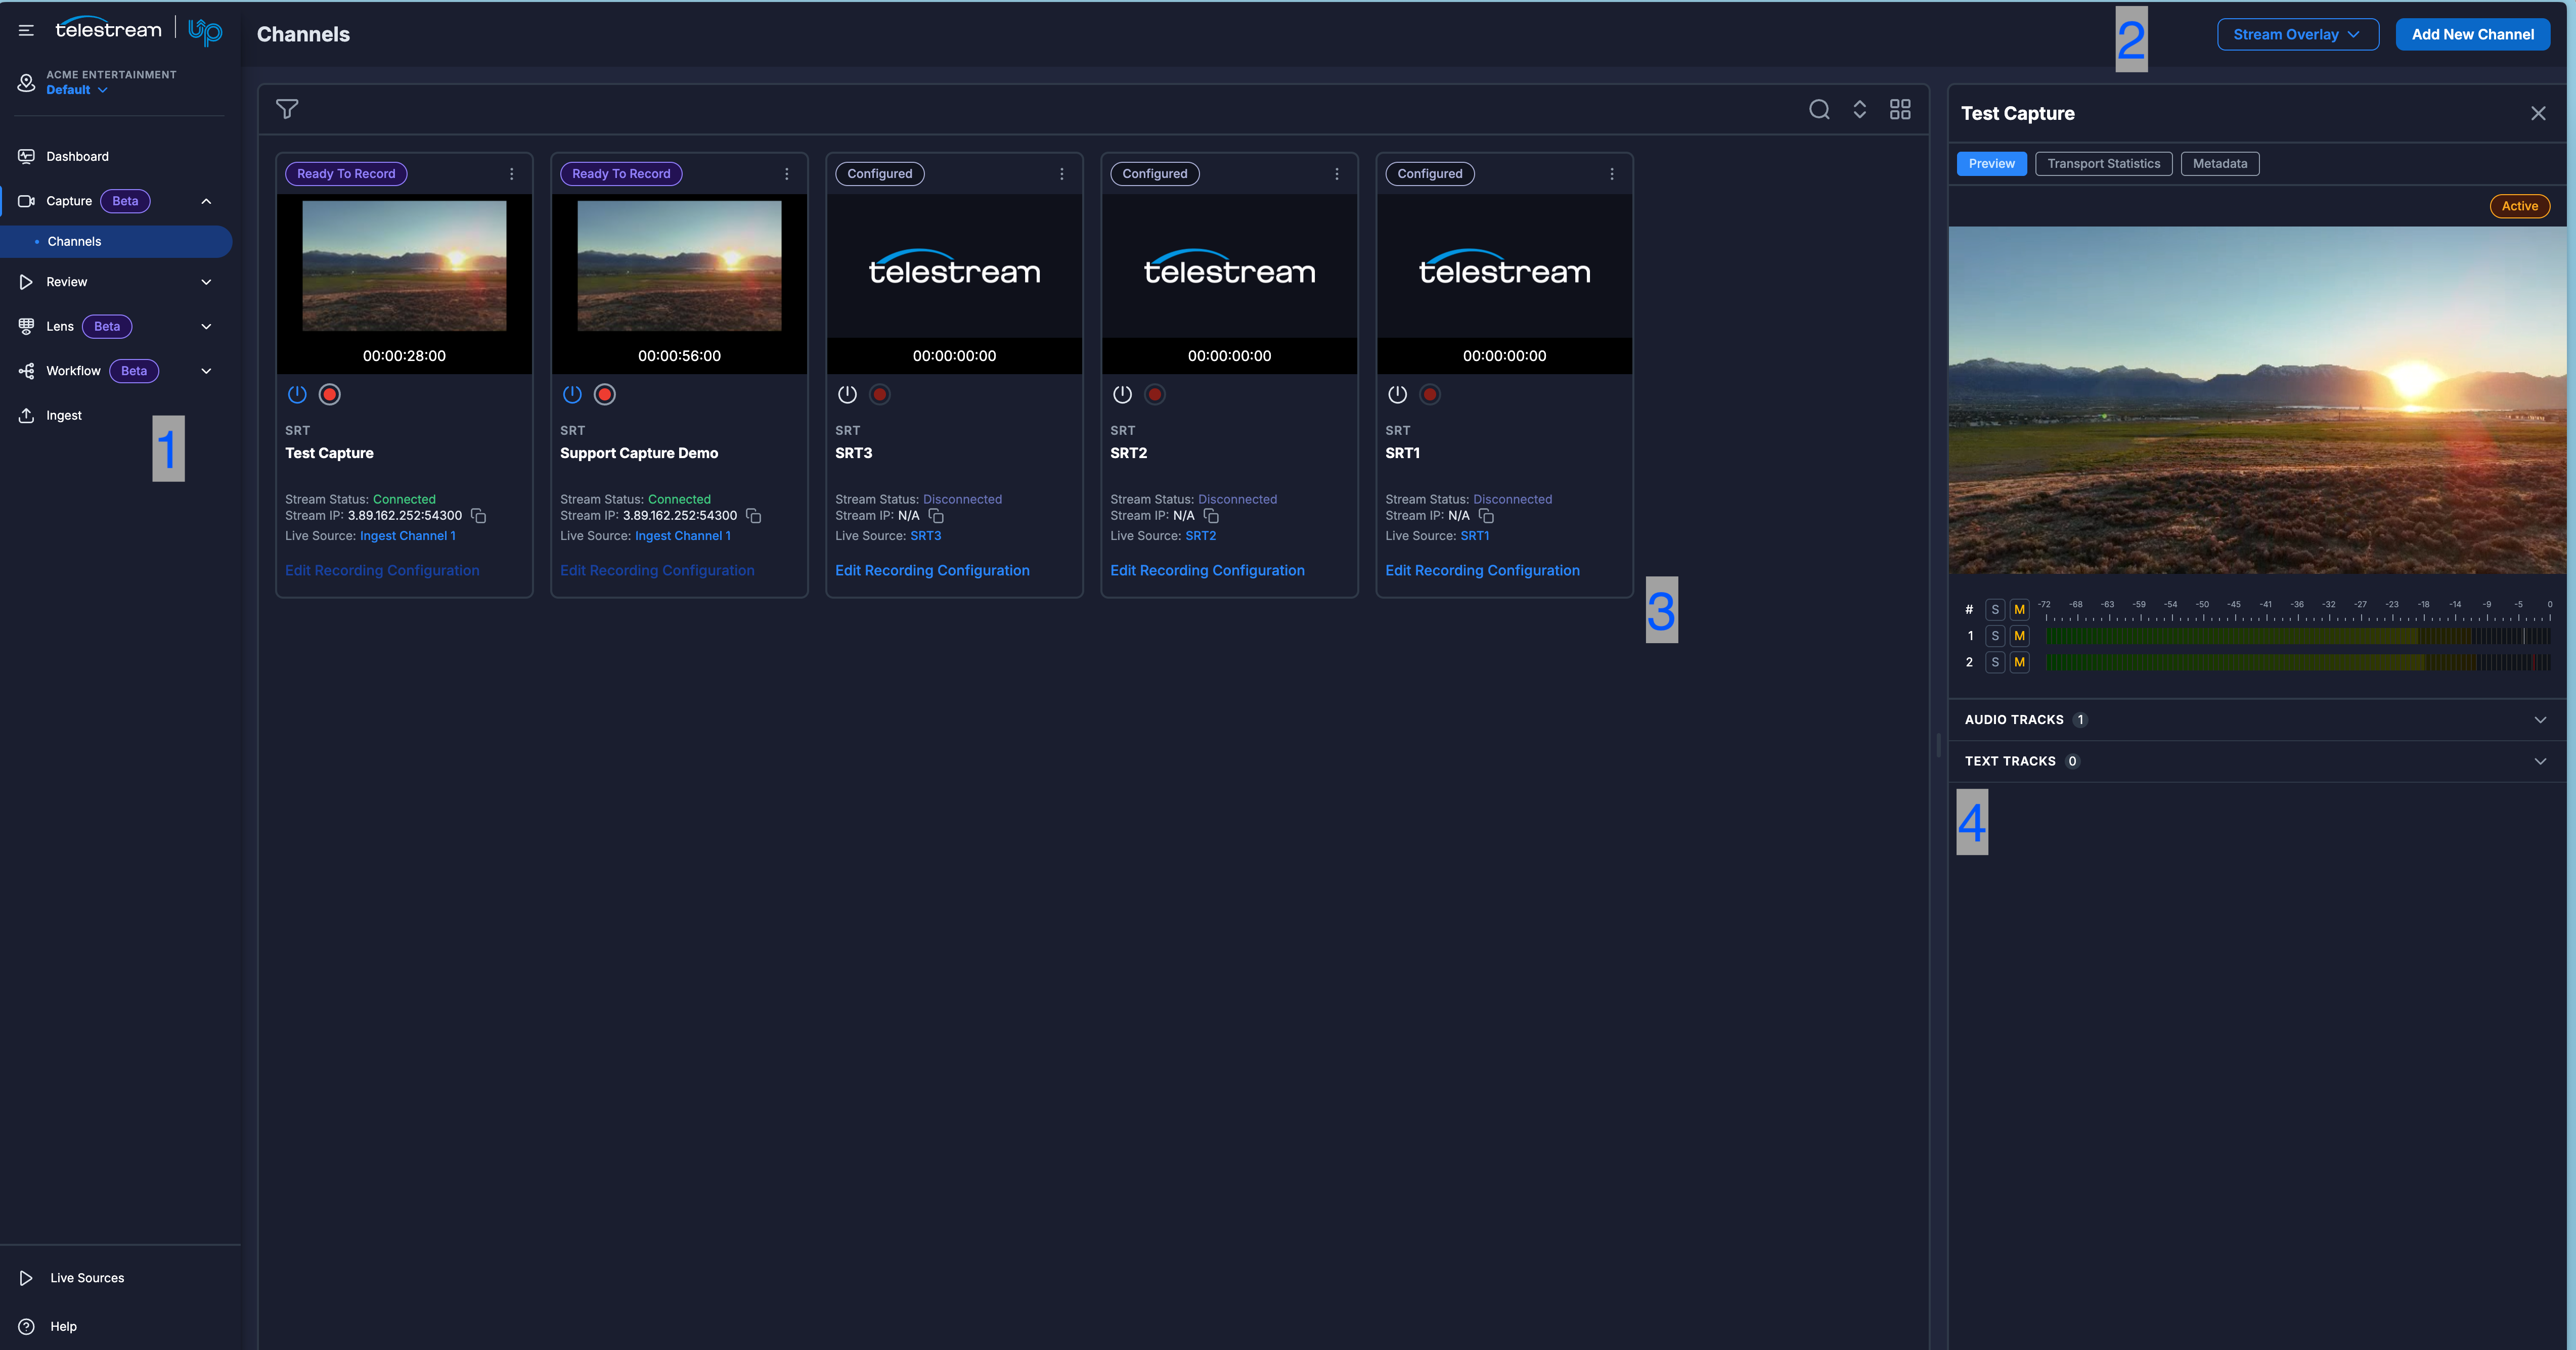Viewport: 2576px width, 1350px height.
Task: Open the channel filter funnel icon
Action: click(x=287, y=109)
